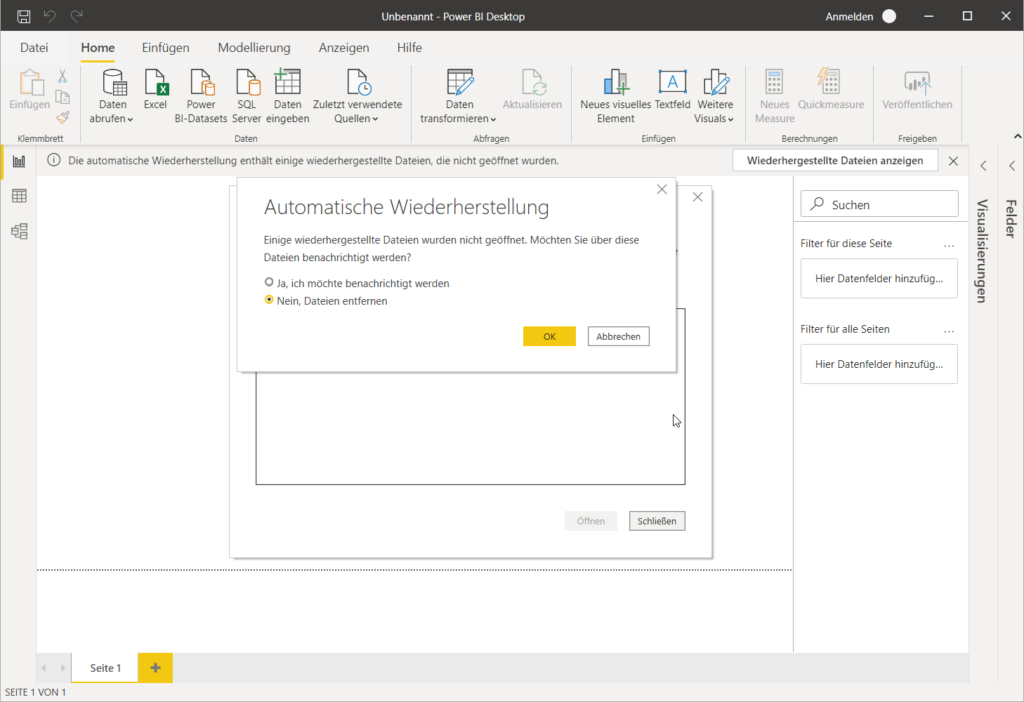The height and width of the screenshot is (702, 1024).
Task: Switch to Model view in sidebar
Action: tap(20, 231)
